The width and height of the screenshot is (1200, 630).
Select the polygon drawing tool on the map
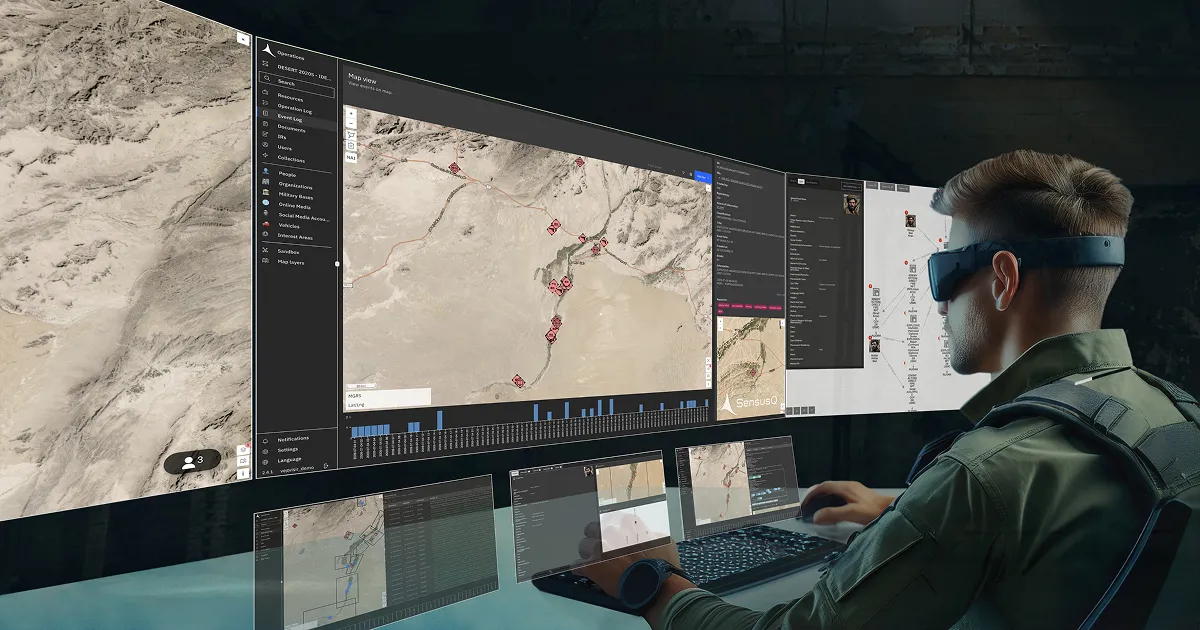click(x=351, y=135)
